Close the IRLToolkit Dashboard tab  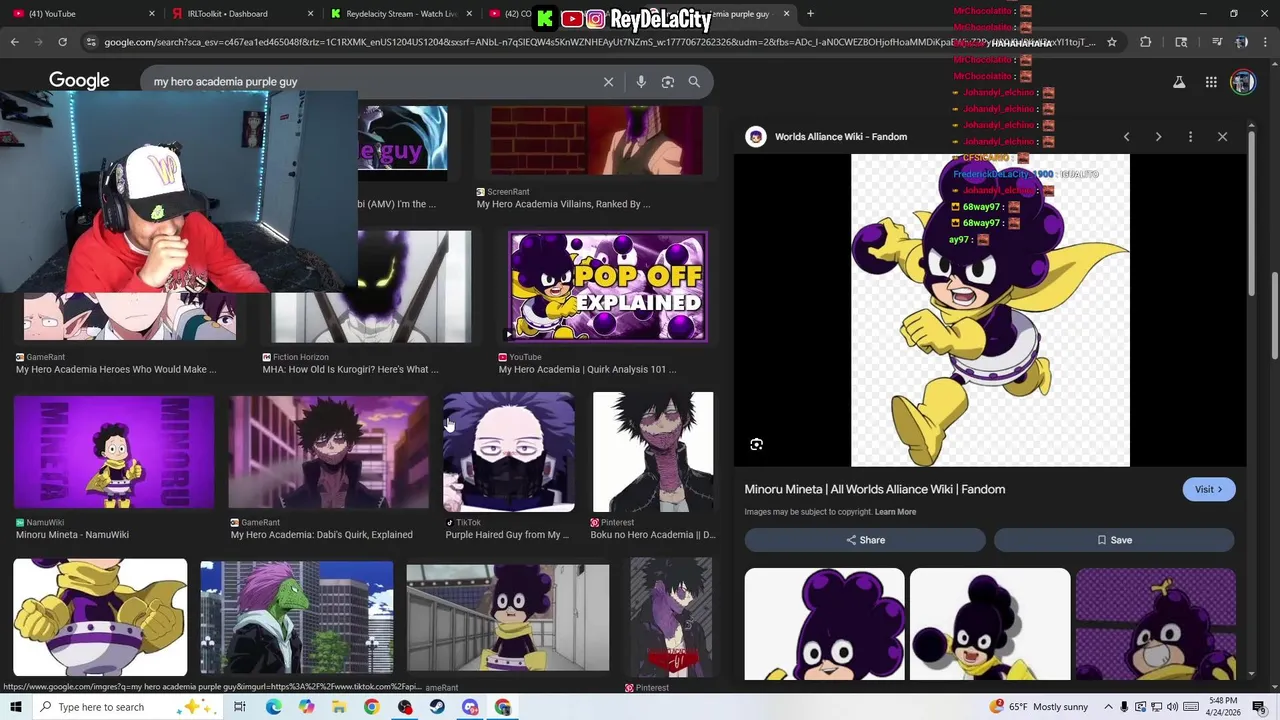click(311, 14)
